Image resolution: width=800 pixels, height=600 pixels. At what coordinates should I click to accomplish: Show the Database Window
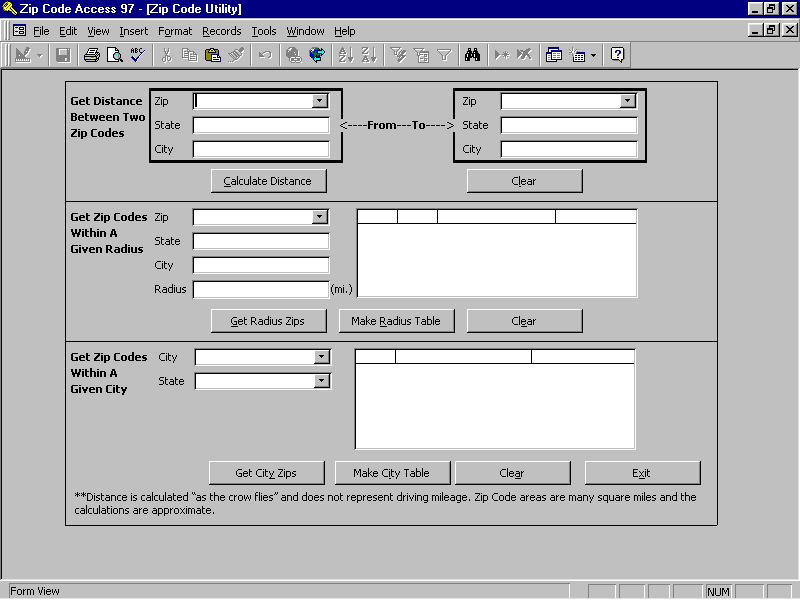pos(554,55)
